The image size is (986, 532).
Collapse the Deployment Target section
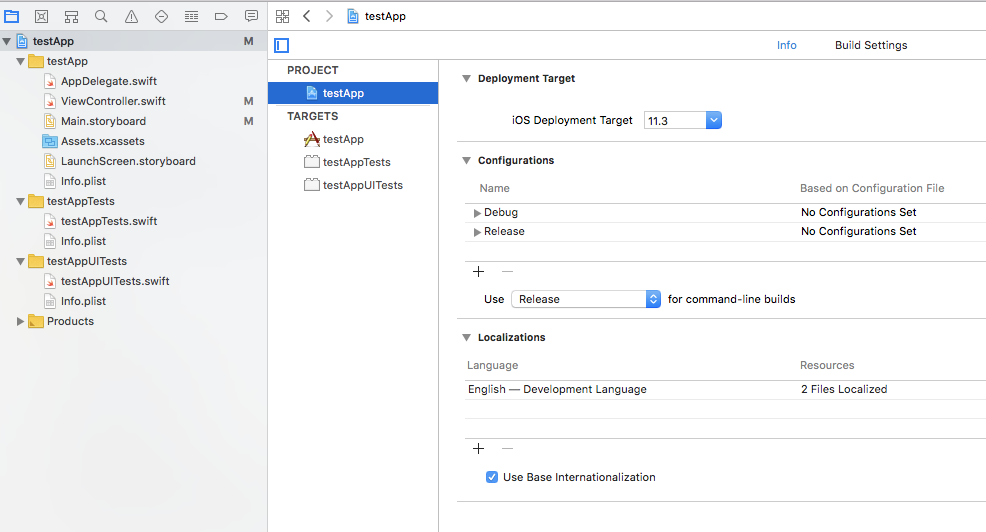click(x=467, y=79)
